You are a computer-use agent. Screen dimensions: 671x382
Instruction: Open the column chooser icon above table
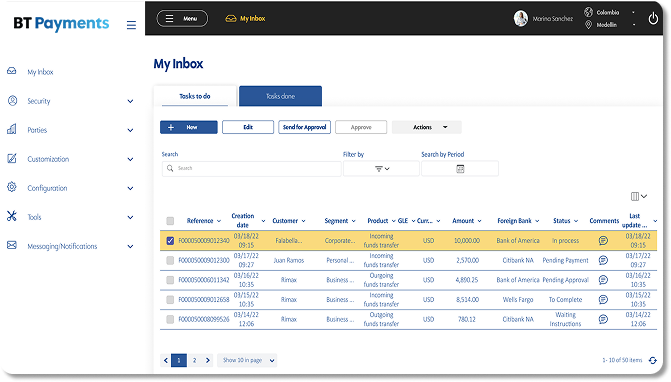pyautogui.click(x=638, y=196)
